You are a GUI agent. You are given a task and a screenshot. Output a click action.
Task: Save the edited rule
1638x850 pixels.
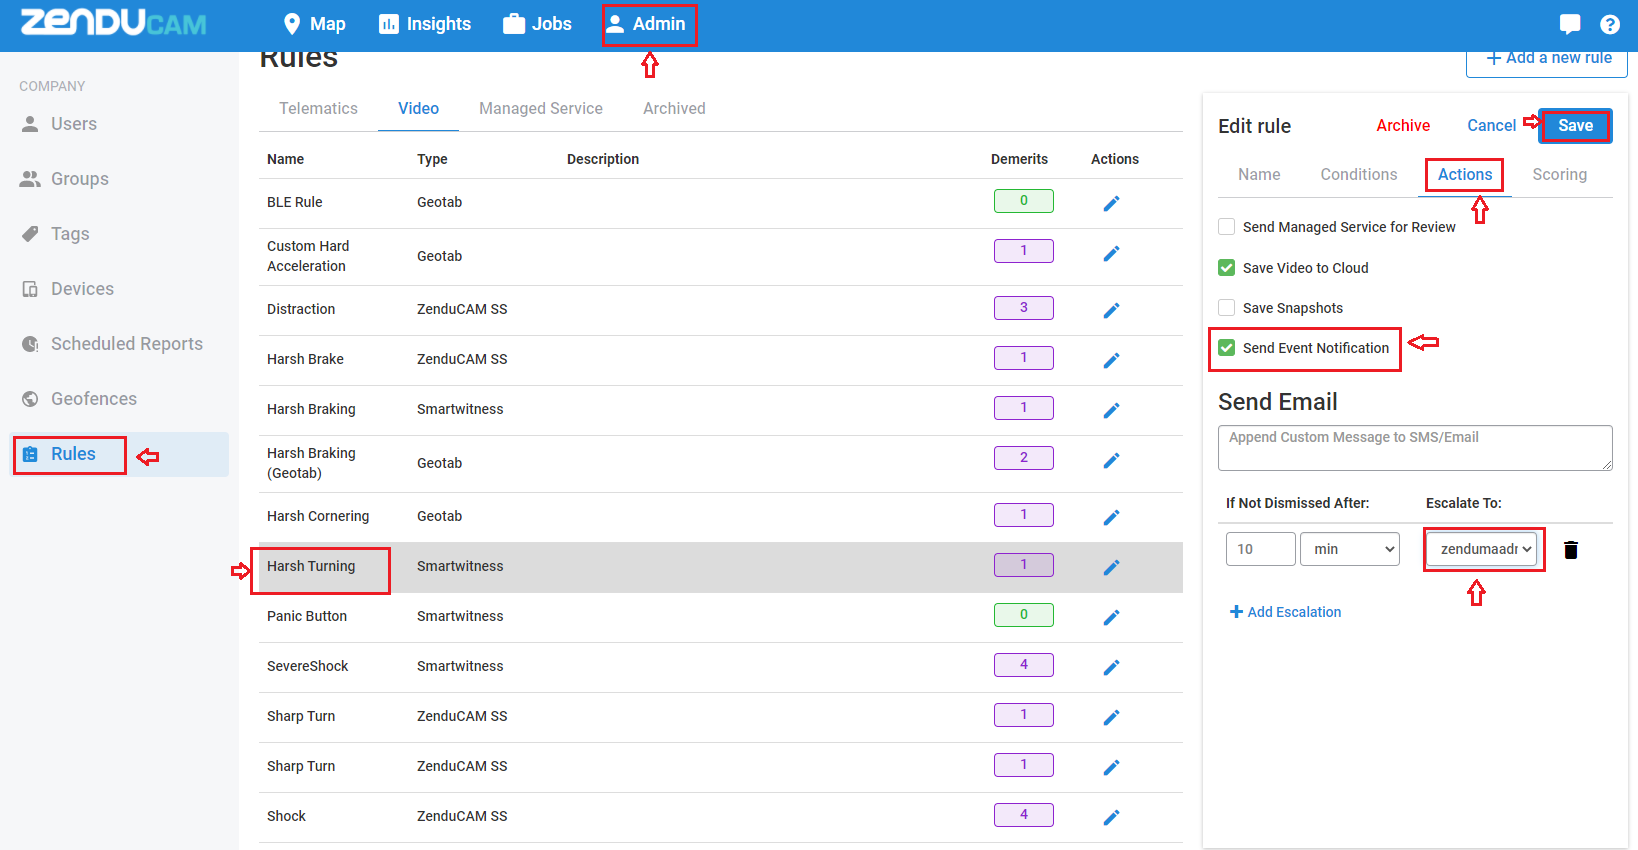click(x=1575, y=126)
